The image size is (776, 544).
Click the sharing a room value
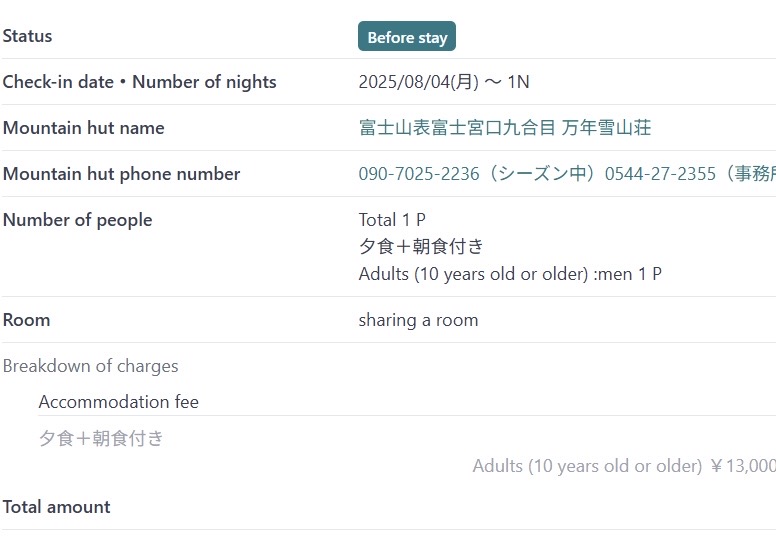click(x=419, y=320)
